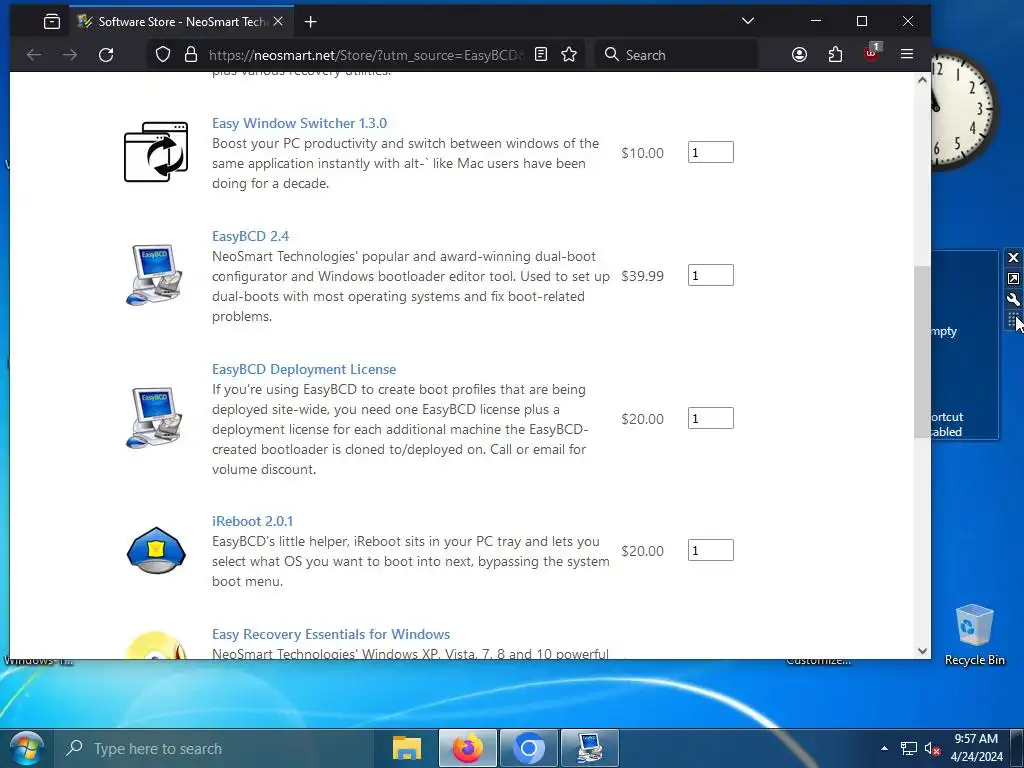Click the iReboot police cap icon
This screenshot has height=768, width=1024.
tap(156, 551)
